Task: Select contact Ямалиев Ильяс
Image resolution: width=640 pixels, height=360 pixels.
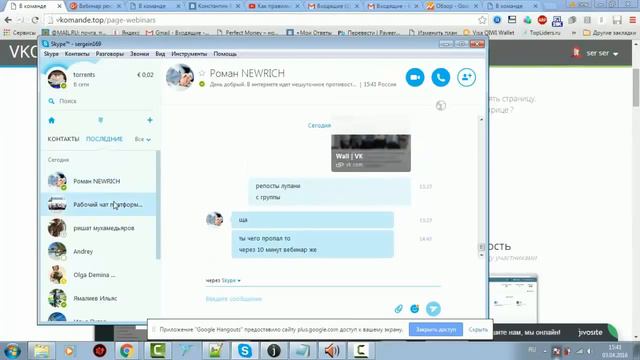Action: tap(98, 298)
